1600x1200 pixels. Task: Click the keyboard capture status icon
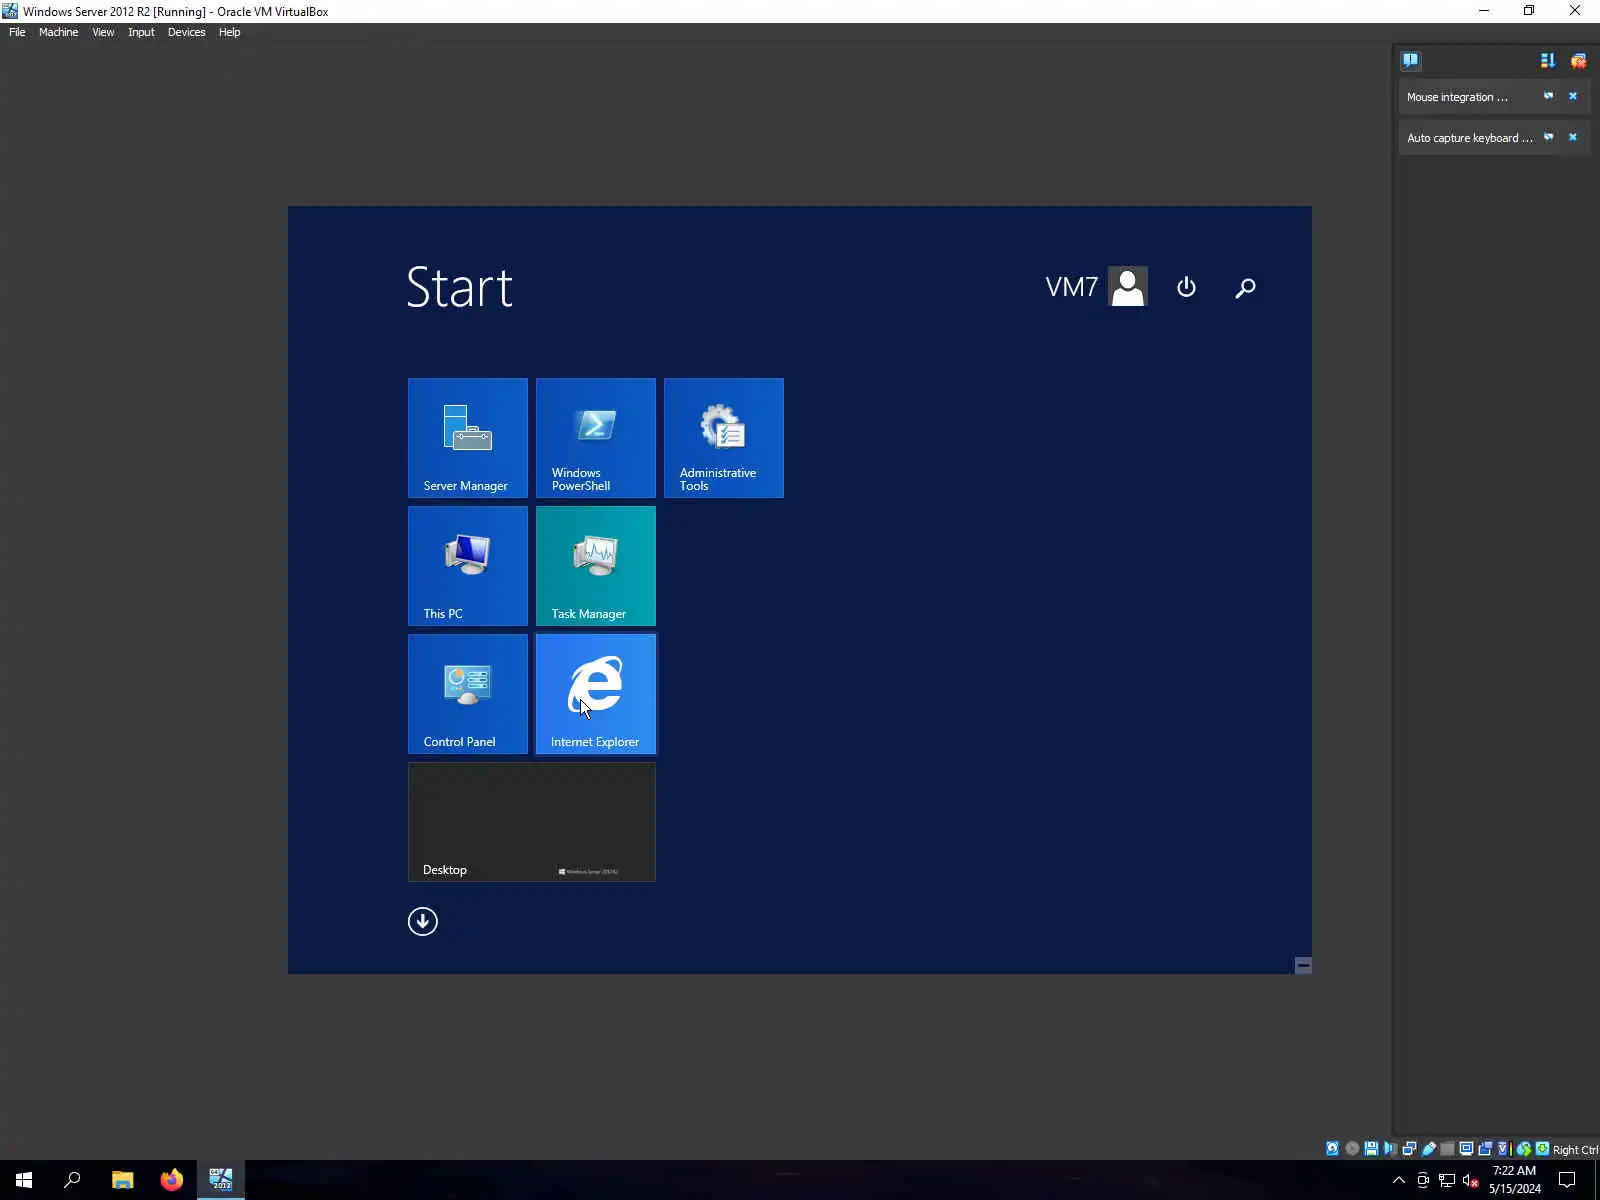(1542, 1149)
